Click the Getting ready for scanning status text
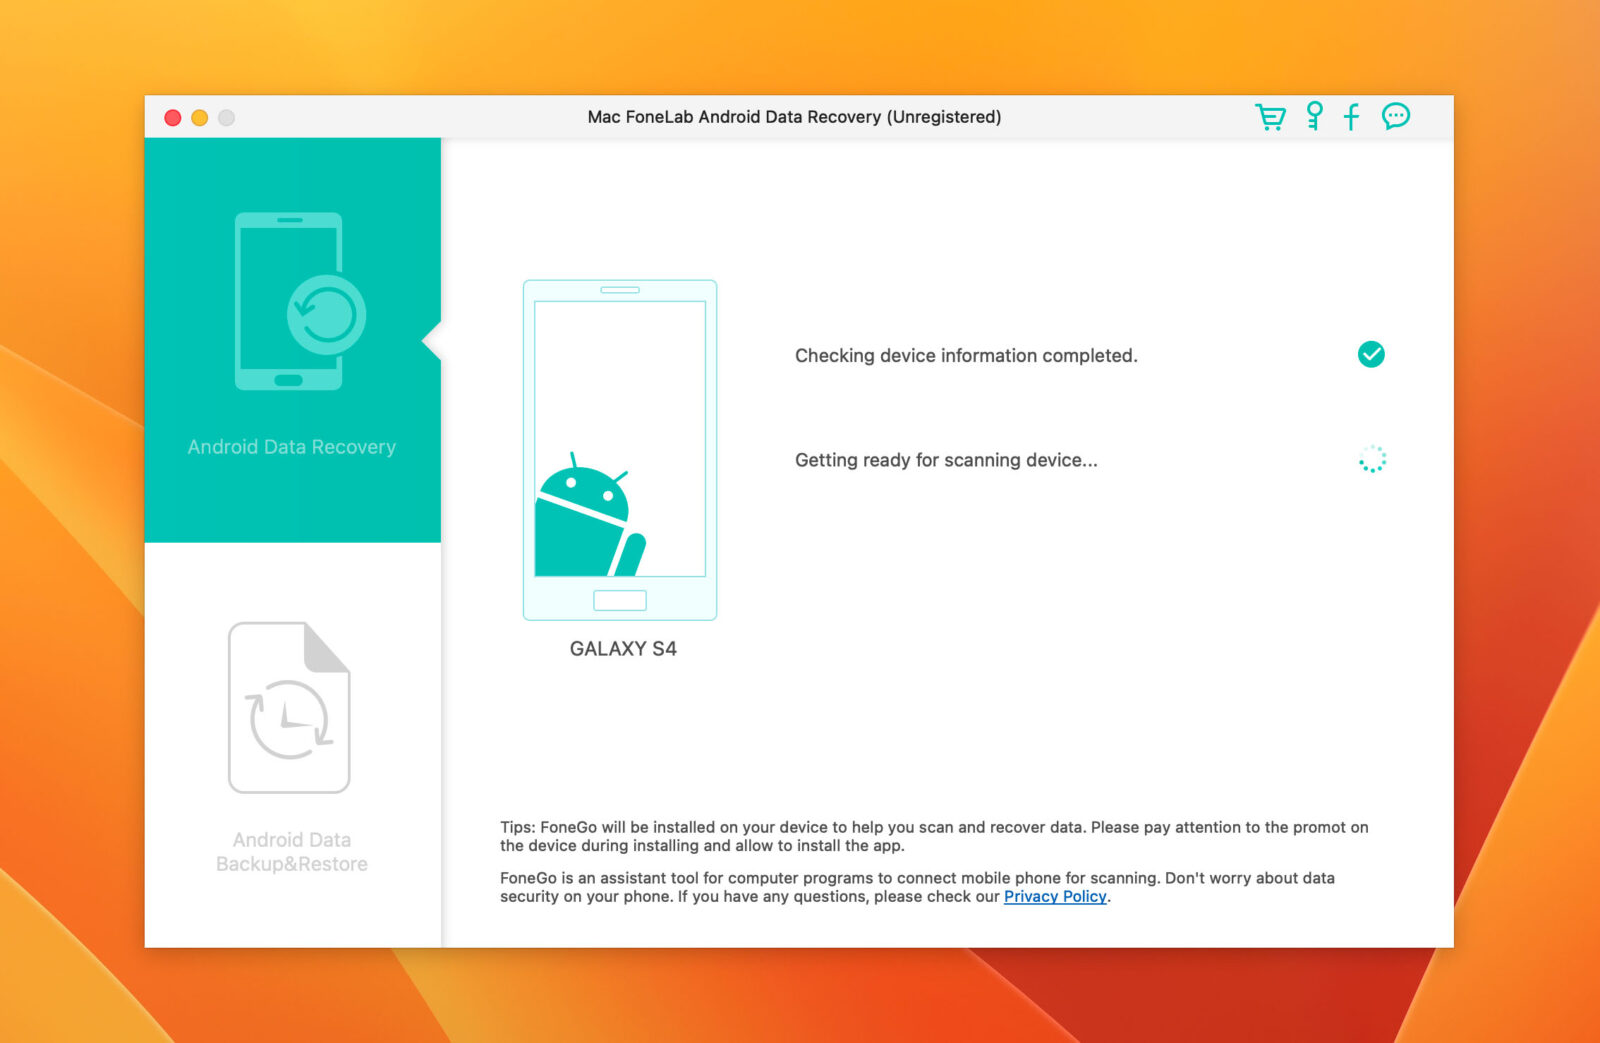This screenshot has height=1043, width=1600. point(945,460)
